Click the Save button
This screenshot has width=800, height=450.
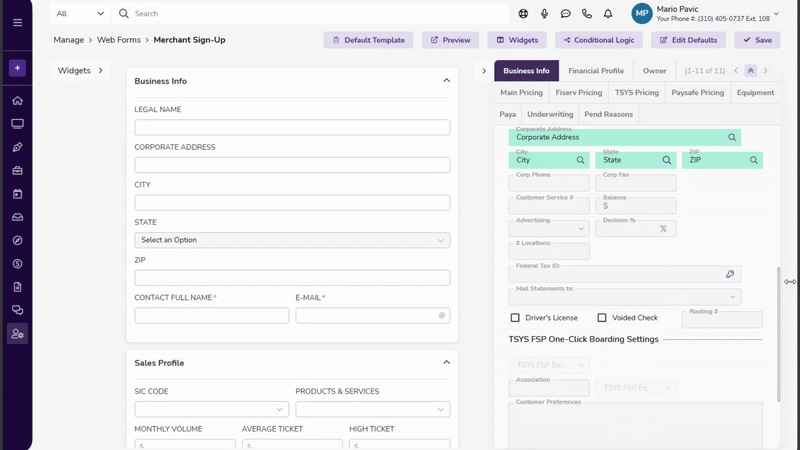[x=757, y=40]
